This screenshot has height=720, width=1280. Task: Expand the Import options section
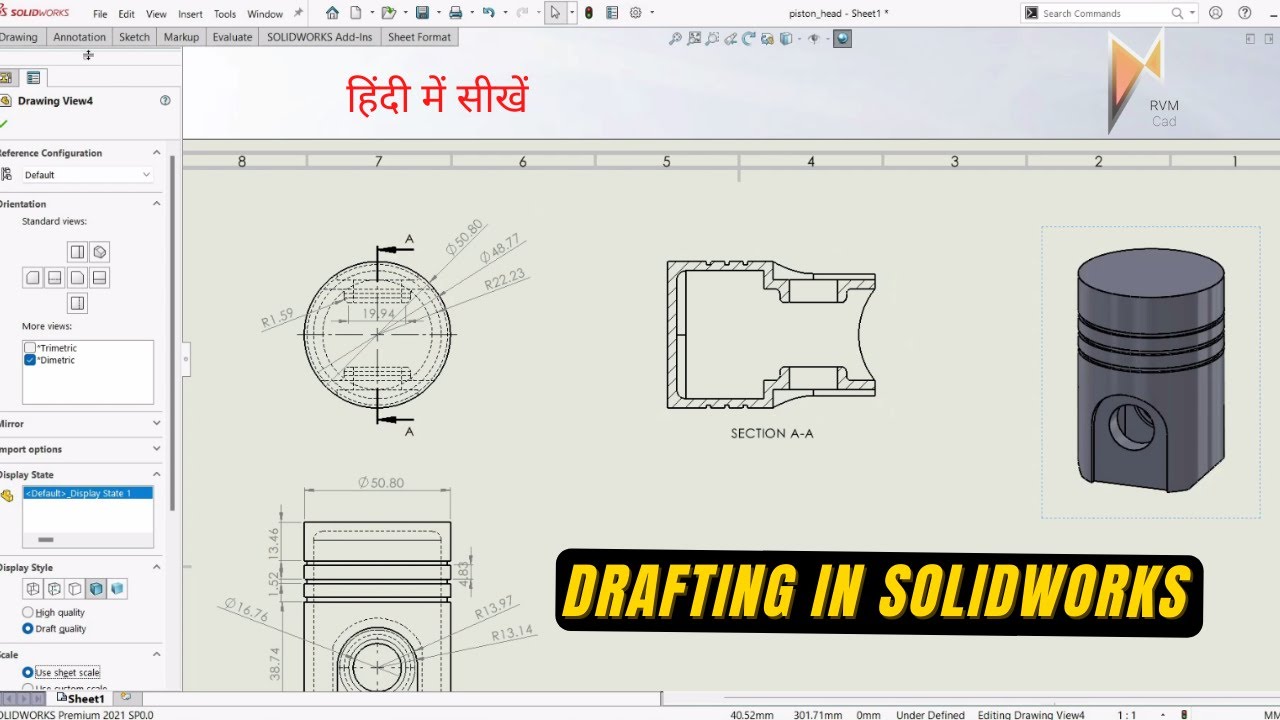[x=156, y=449]
